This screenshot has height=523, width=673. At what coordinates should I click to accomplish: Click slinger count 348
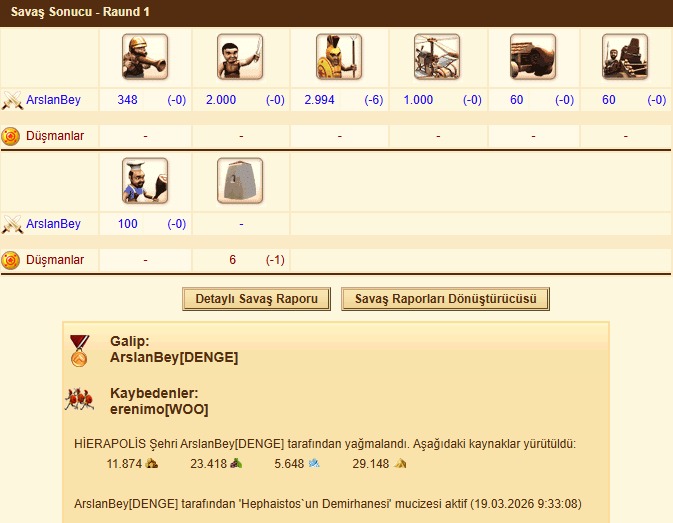127,100
